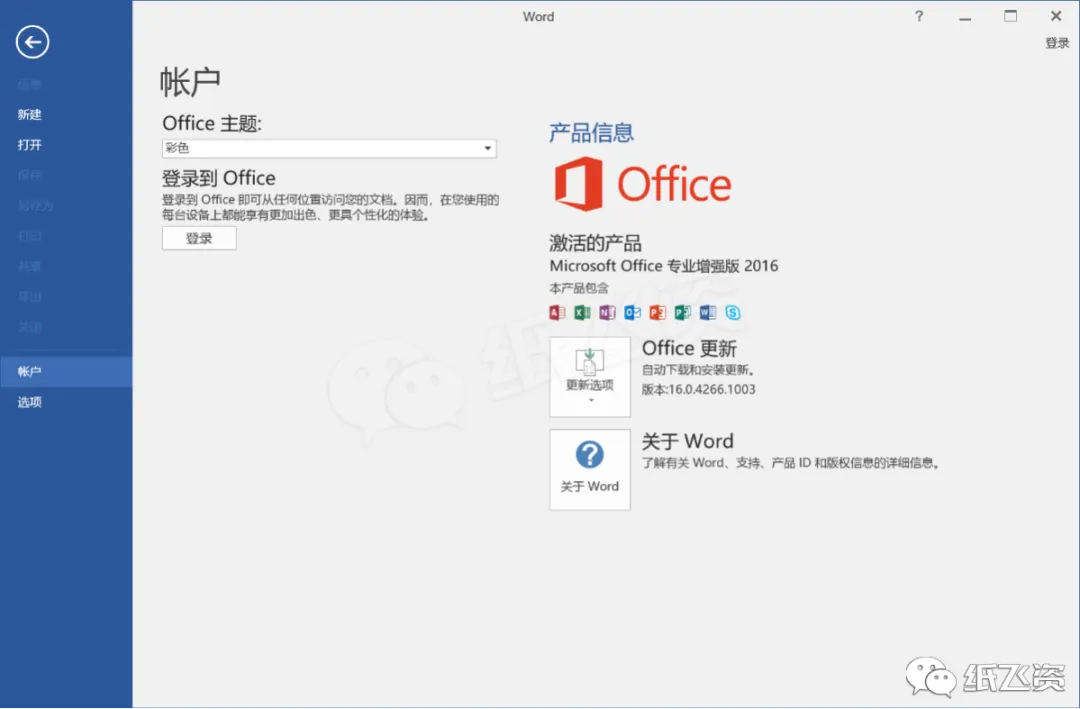Click the OneNote app icon
This screenshot has height=709, width=1080.
(x=607, y=313)
